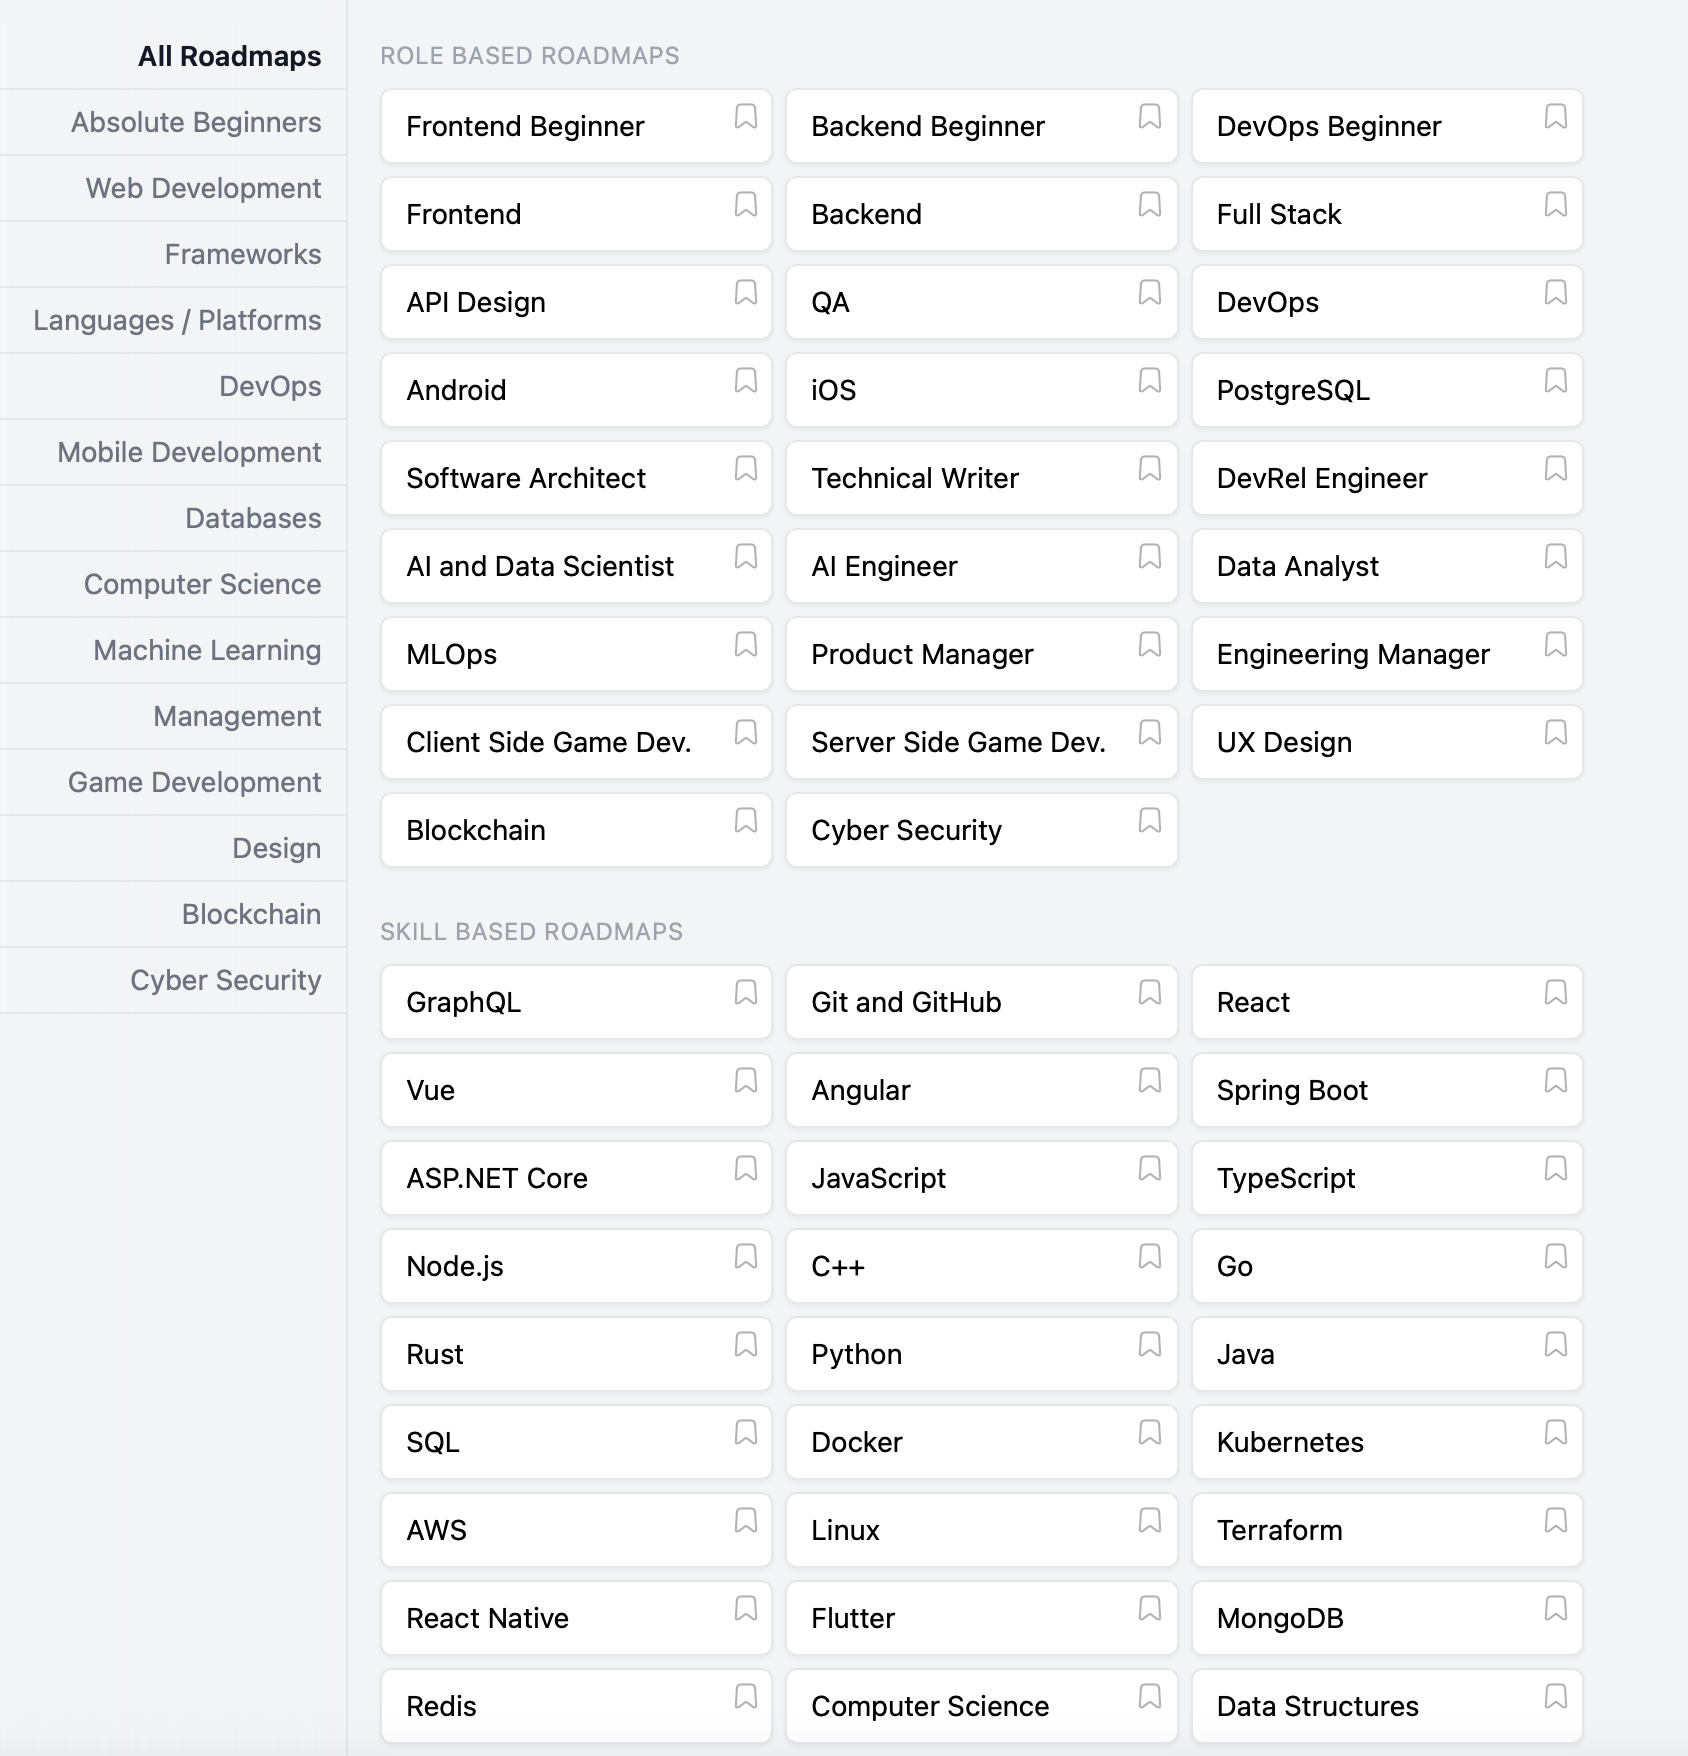Switch to Machine Learning category
Image resolution: width=1688 pixels, height=1756 pixels.
[207, 650]
